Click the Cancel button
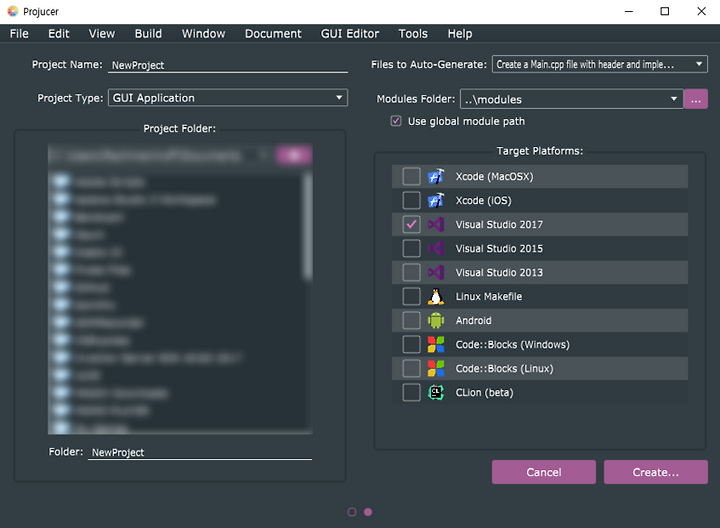Screen dimensions: 720x528 tap(544, 472)
